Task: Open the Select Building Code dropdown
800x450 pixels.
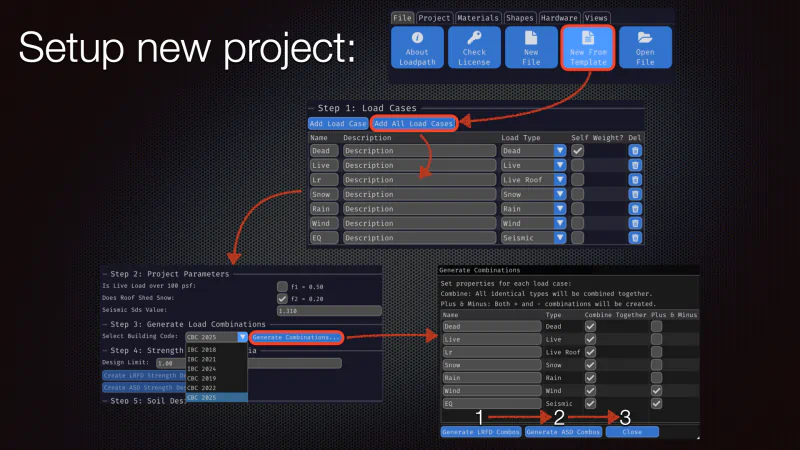Action: pos(242,337)
